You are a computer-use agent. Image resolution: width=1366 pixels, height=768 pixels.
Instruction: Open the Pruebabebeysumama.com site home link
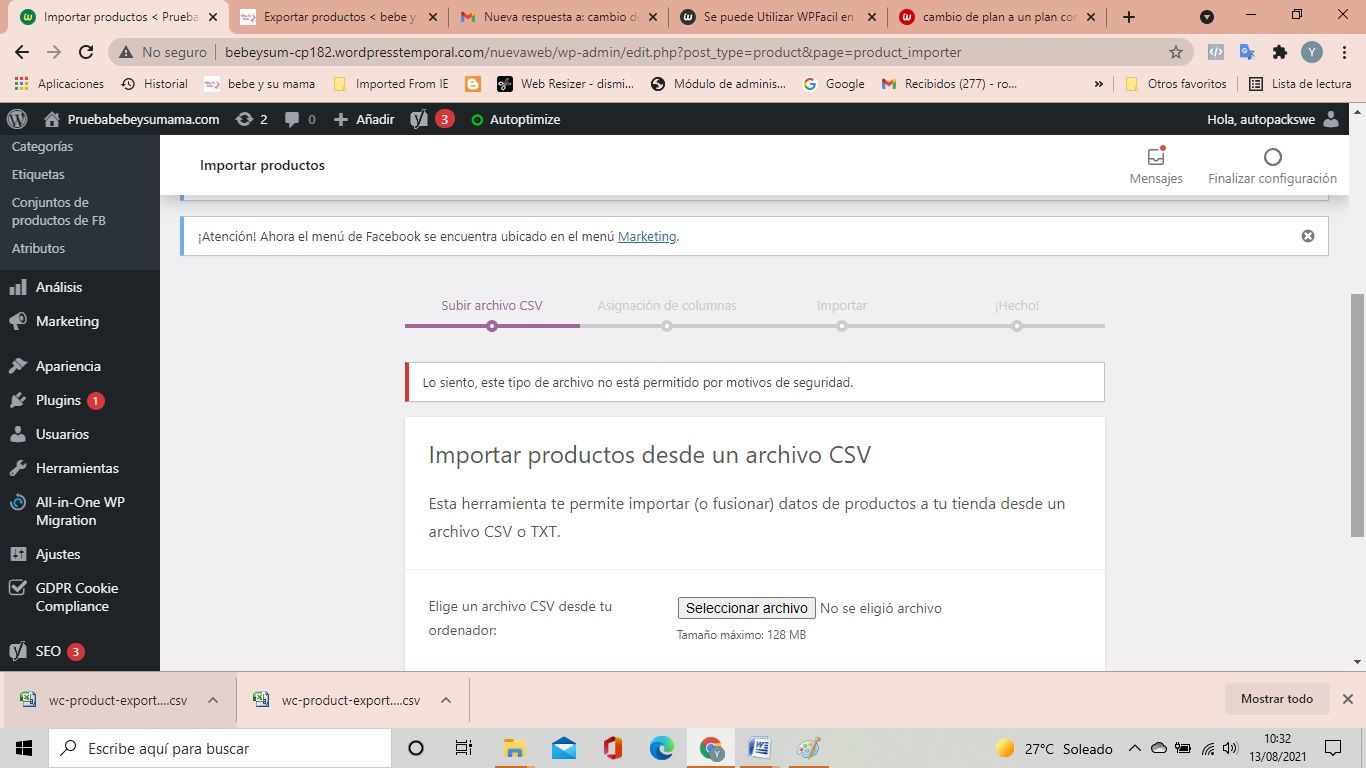132,119
